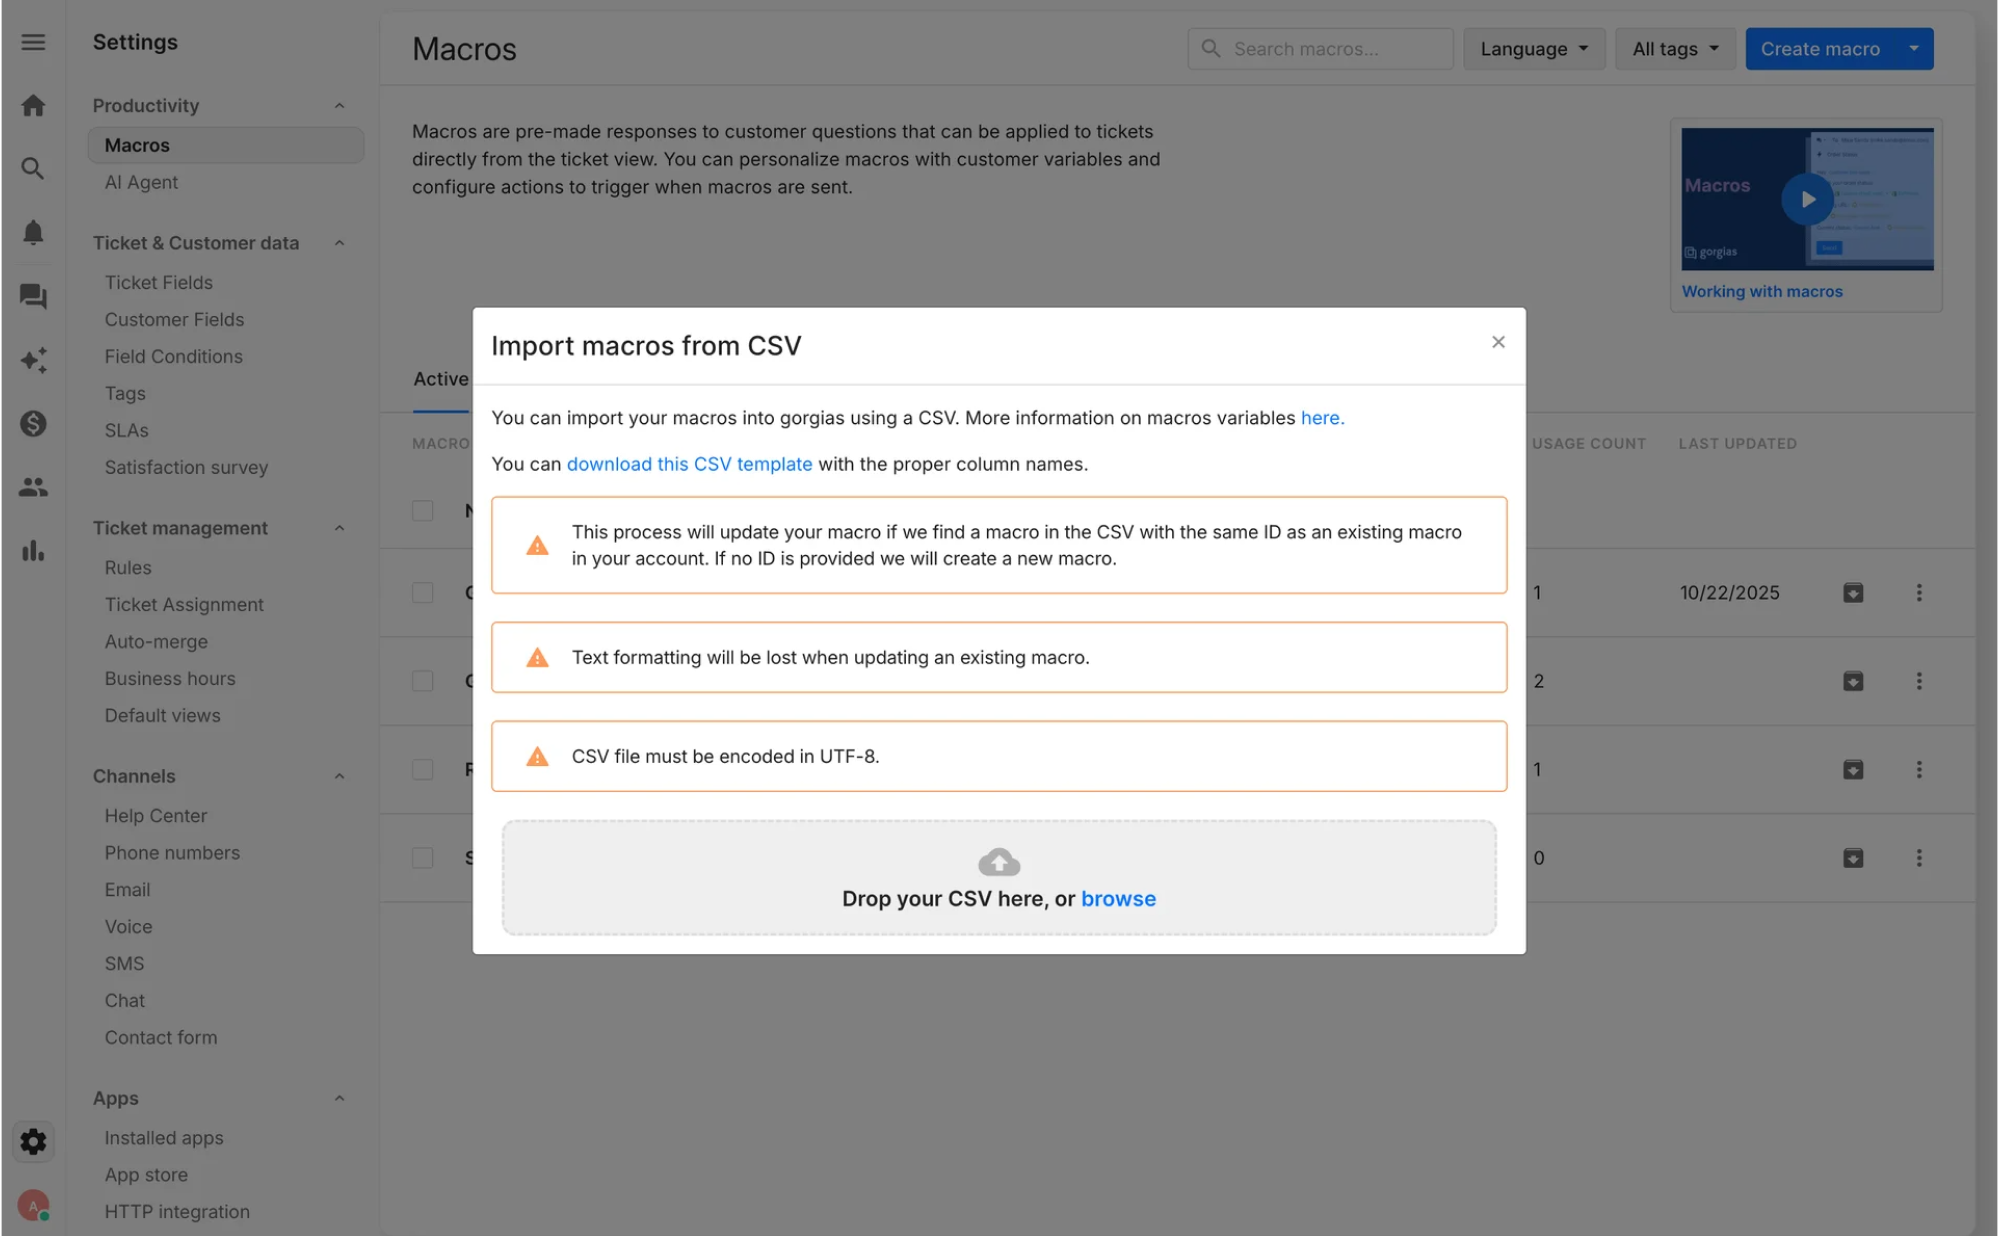Switch to the Active macros tab
The width and height of the screenshot is (1999, 1236).
tap(440, 379)
